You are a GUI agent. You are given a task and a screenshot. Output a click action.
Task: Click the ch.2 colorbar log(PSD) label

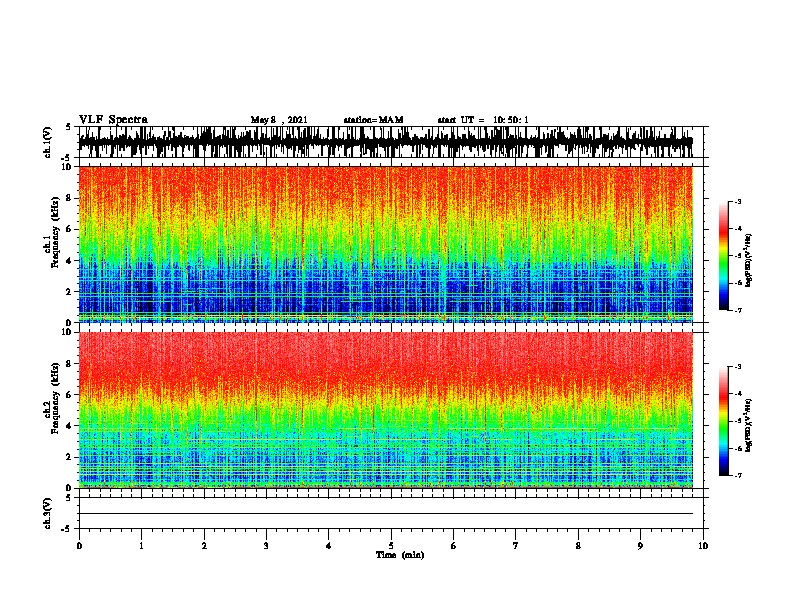(x=748, y=425)
